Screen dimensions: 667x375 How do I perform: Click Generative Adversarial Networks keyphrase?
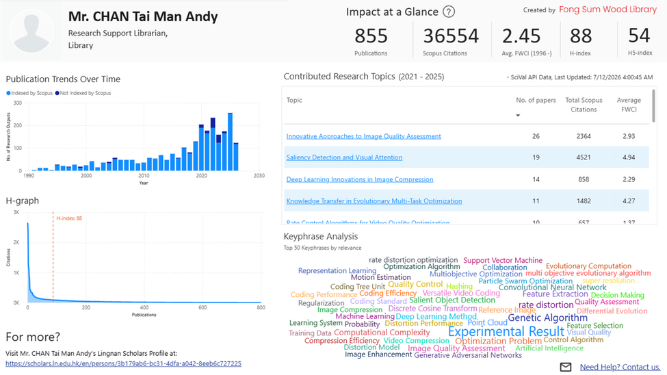click(x=468, y=355)
